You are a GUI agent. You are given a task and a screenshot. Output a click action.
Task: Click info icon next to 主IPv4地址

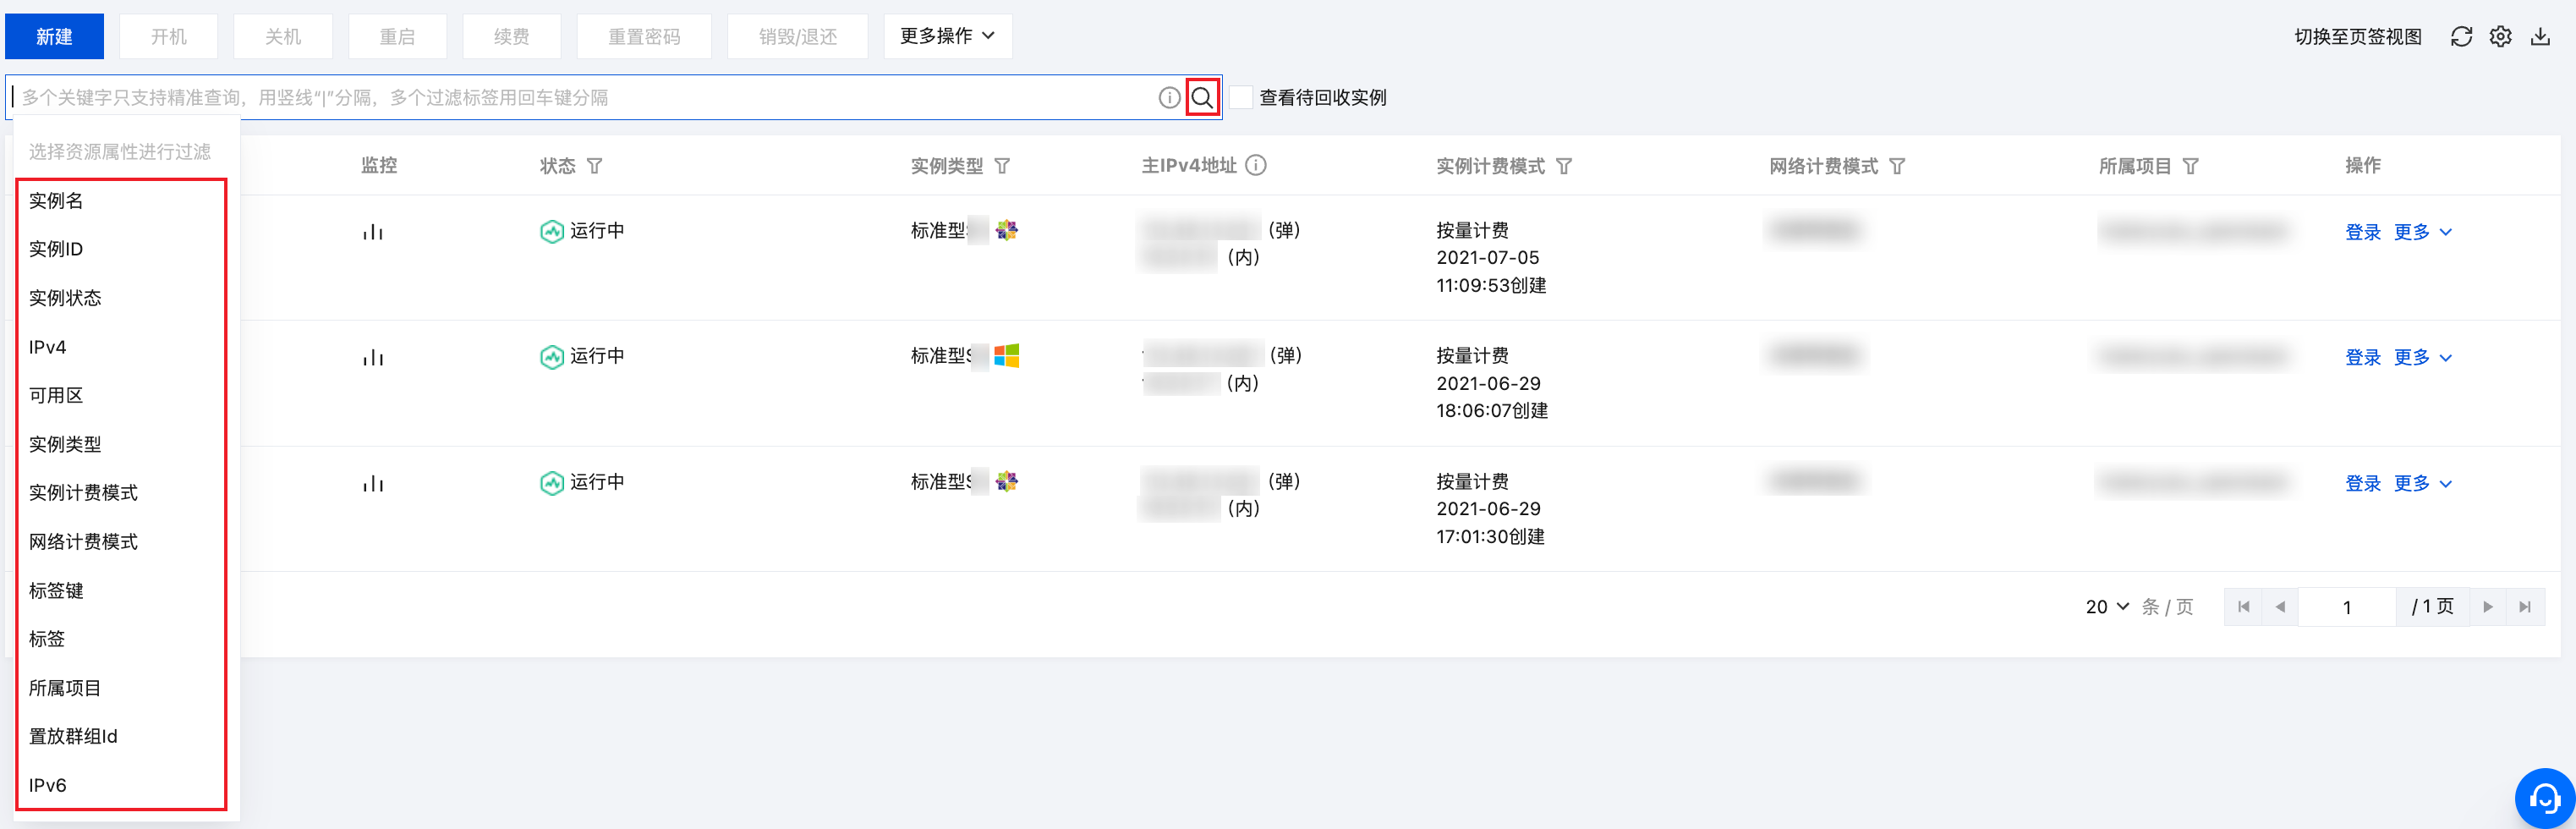tap(1256, 165)
